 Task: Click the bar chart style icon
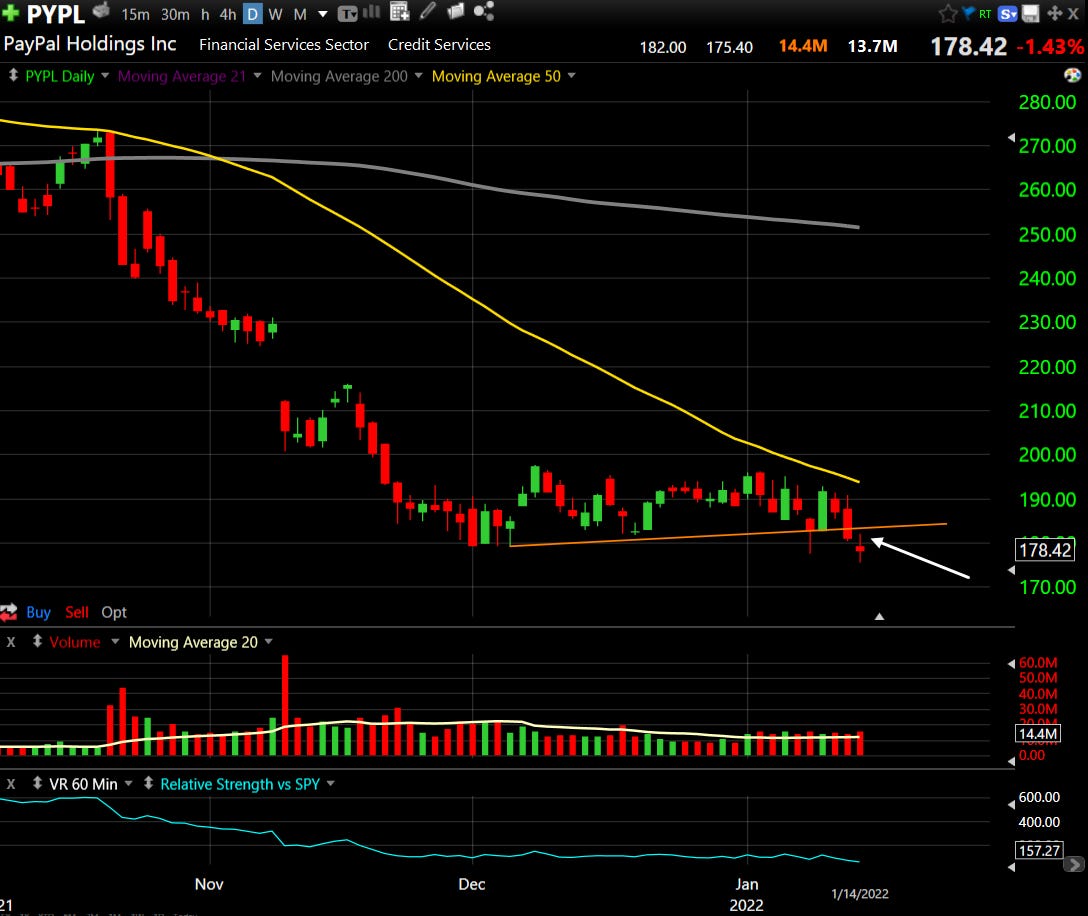pyautogui.click(x=371, y=12)
